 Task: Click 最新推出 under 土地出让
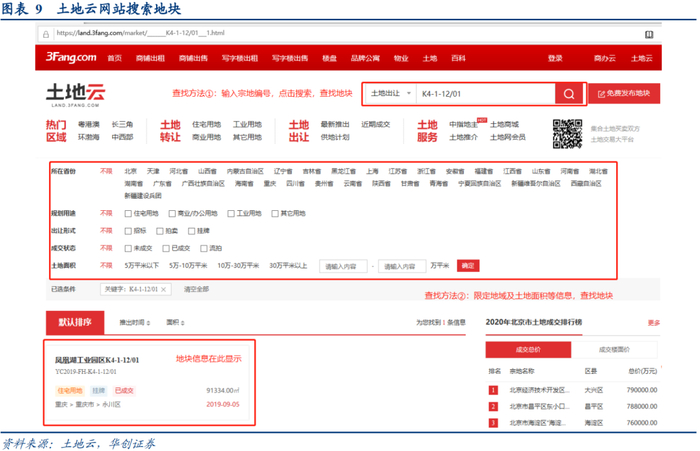tap(335, 125)
